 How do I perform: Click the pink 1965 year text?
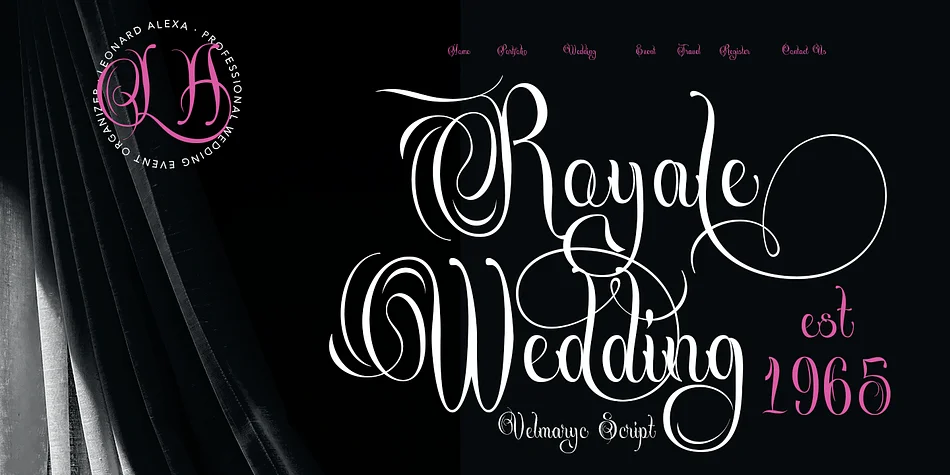tap(826, 385)
